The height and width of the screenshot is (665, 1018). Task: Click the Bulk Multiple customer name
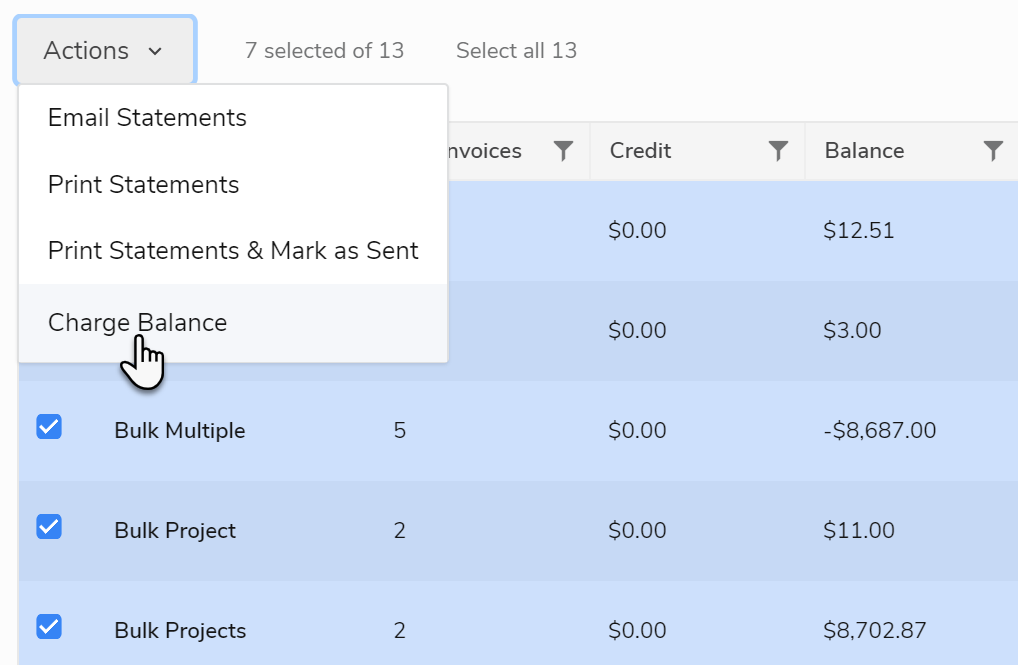point(180,431)
